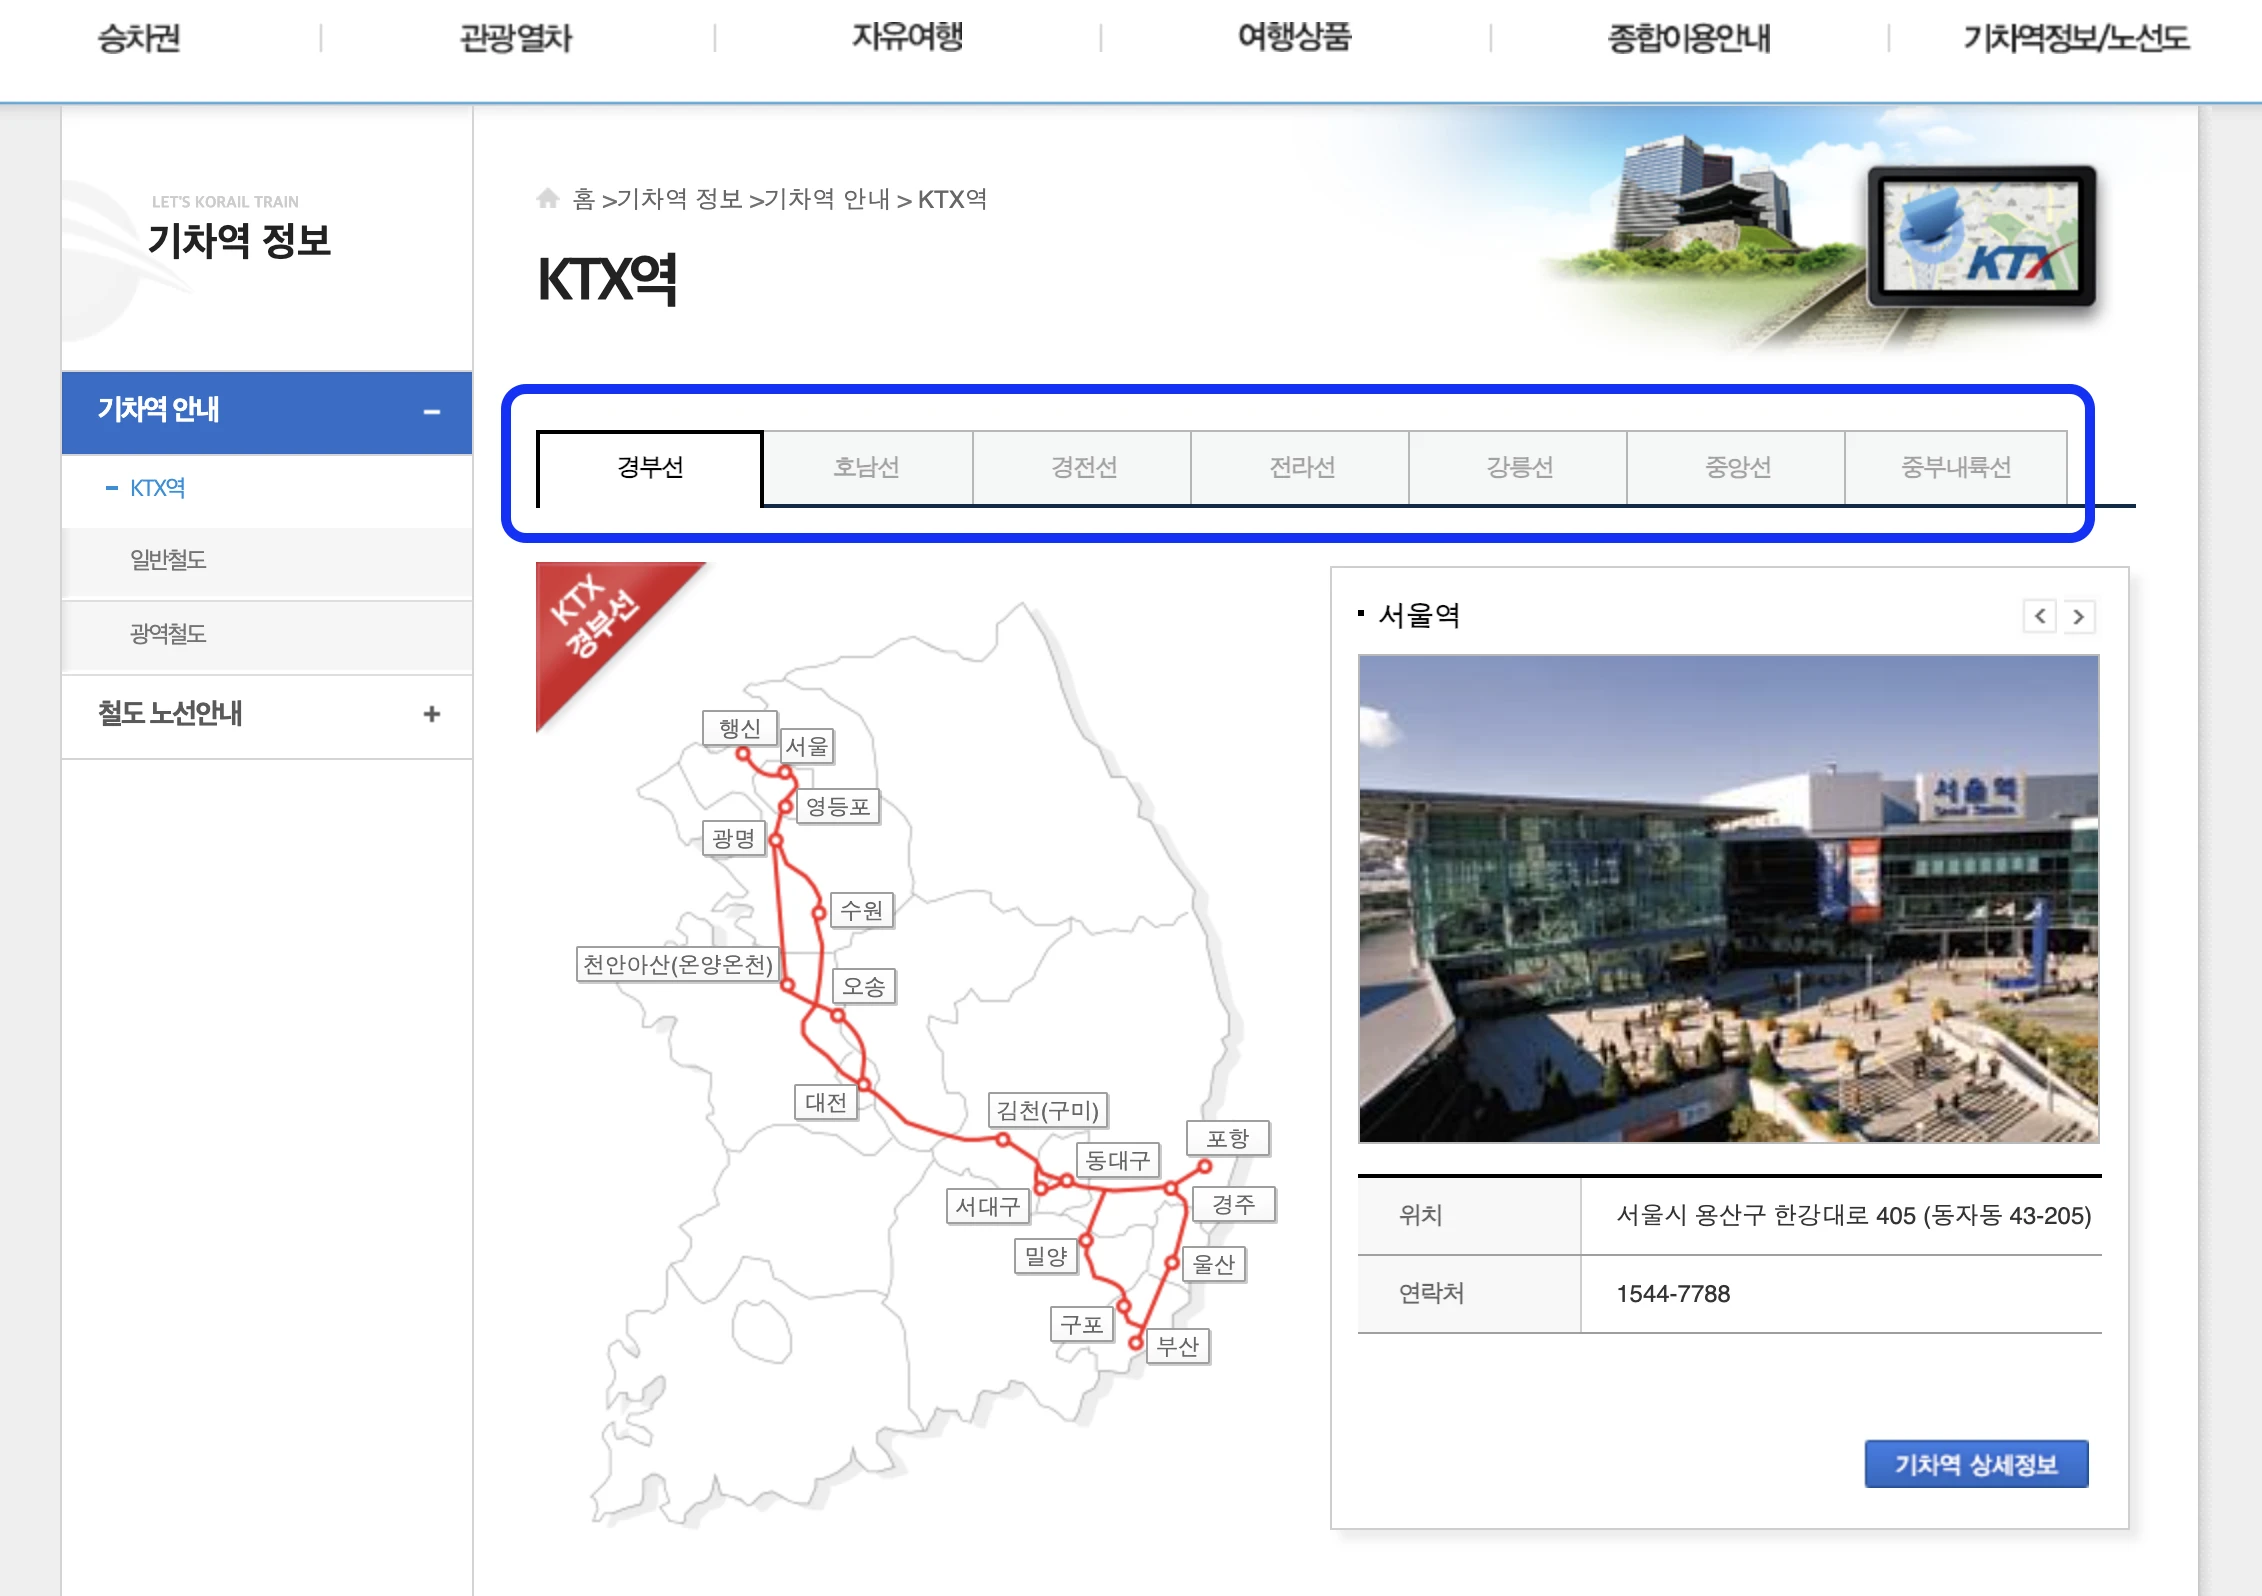The height and width of the screenshot is (1596, 2262).
Task: Click the 대전 station marker on the map
Action: [x=826, y=1101]
